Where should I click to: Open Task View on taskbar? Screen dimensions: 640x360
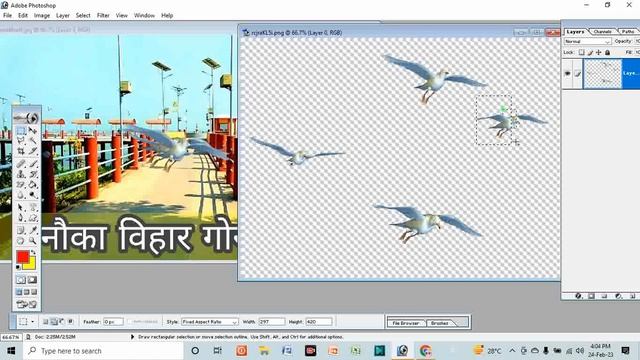pyautogui.click(x=218, y=351)
